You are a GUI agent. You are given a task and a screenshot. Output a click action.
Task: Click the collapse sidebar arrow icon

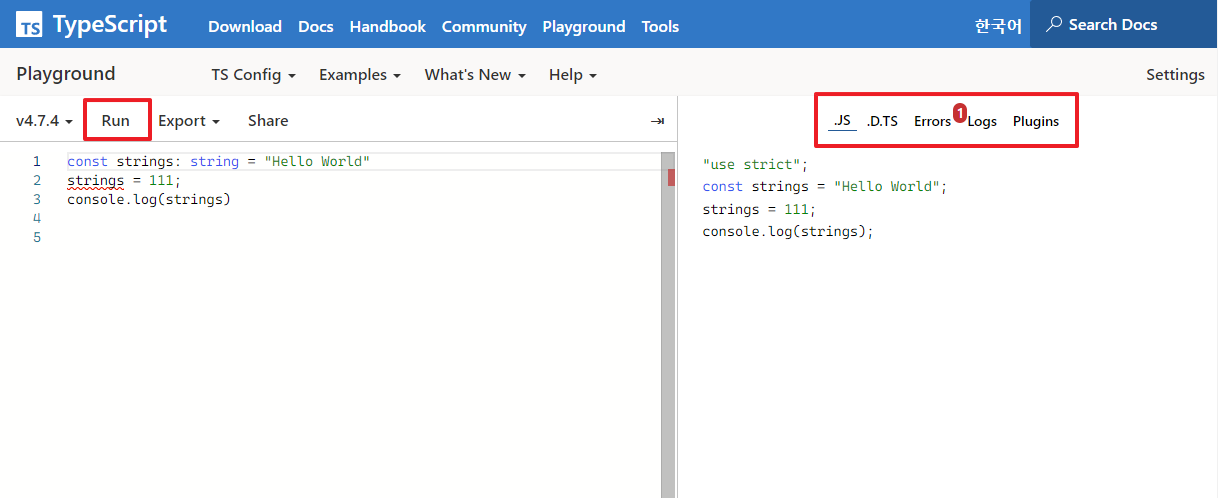click(657, 121)
